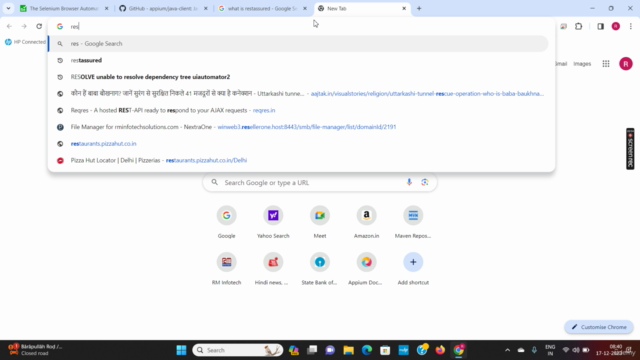This screenshot has height=360, width=640.
Task: Launch Microsoft Edge from the taskbar
Action: click(367, 350)
